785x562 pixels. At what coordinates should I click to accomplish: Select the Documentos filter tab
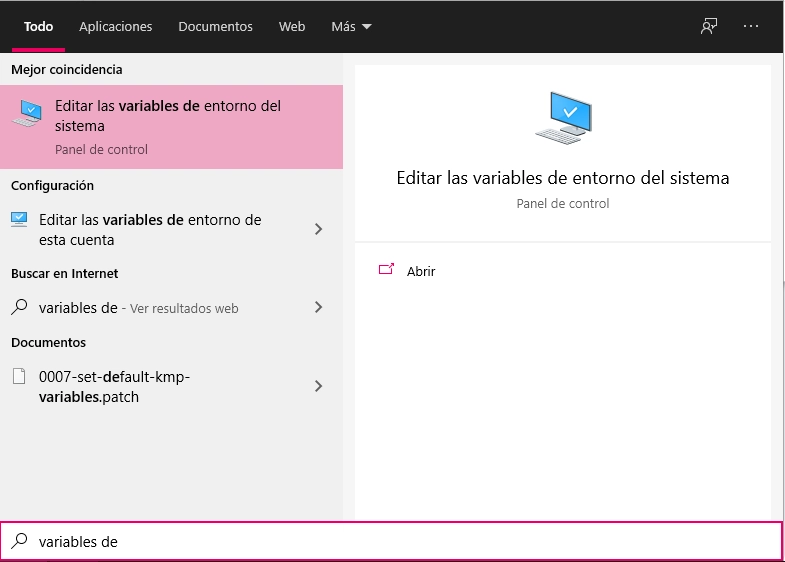[215, 27]
